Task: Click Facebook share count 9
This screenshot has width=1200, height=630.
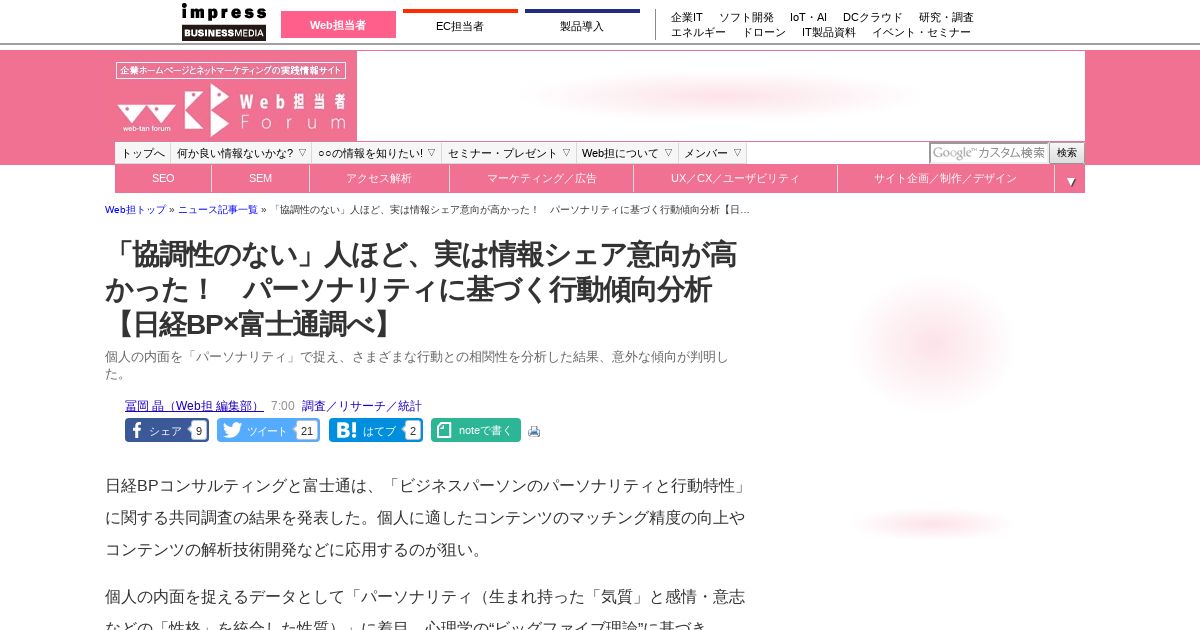Action: coord(199,431)
